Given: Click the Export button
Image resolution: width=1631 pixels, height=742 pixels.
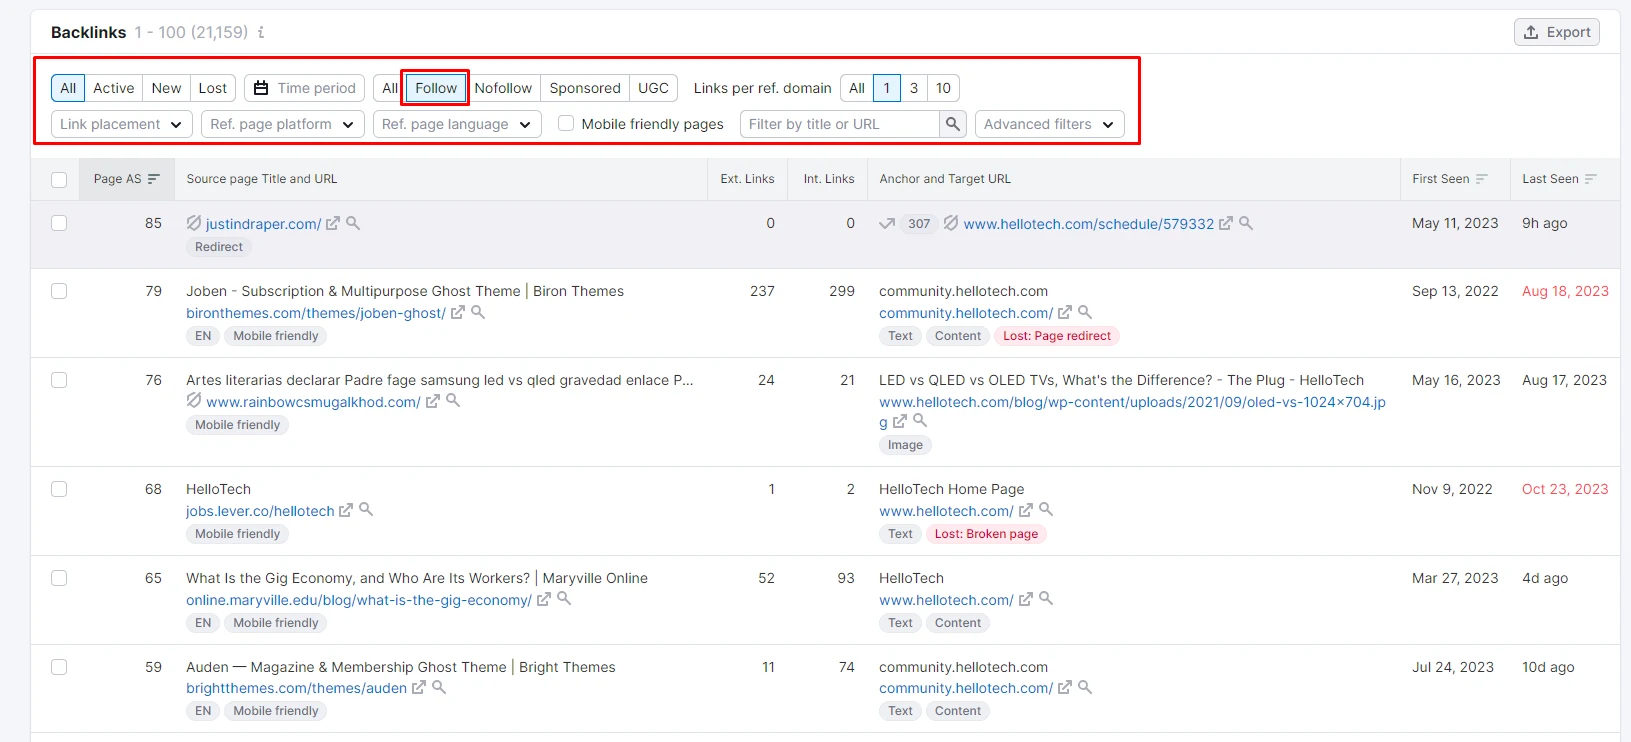Looking at the screenshot, I should coord(1557,32).
